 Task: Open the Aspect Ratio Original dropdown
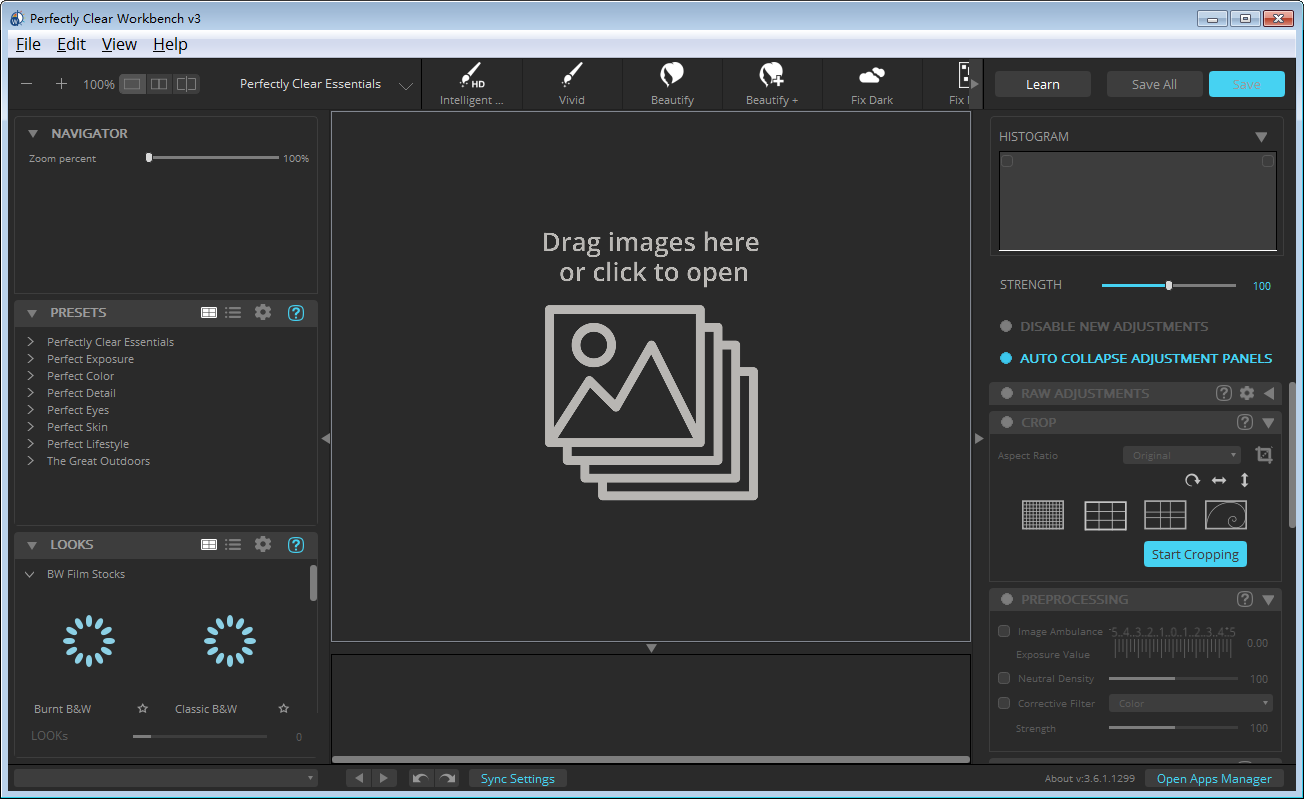pyautogui.click(x=1182, y=455)
